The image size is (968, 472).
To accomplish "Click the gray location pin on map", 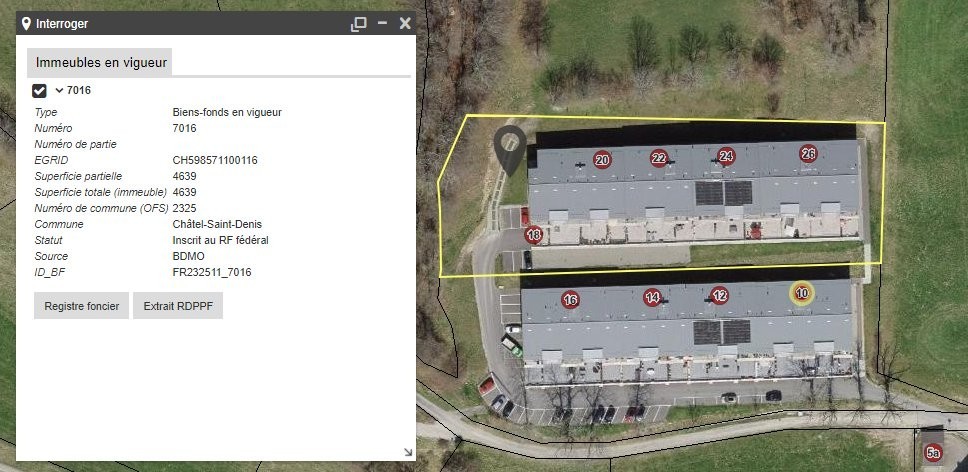I will pos(510,149).
